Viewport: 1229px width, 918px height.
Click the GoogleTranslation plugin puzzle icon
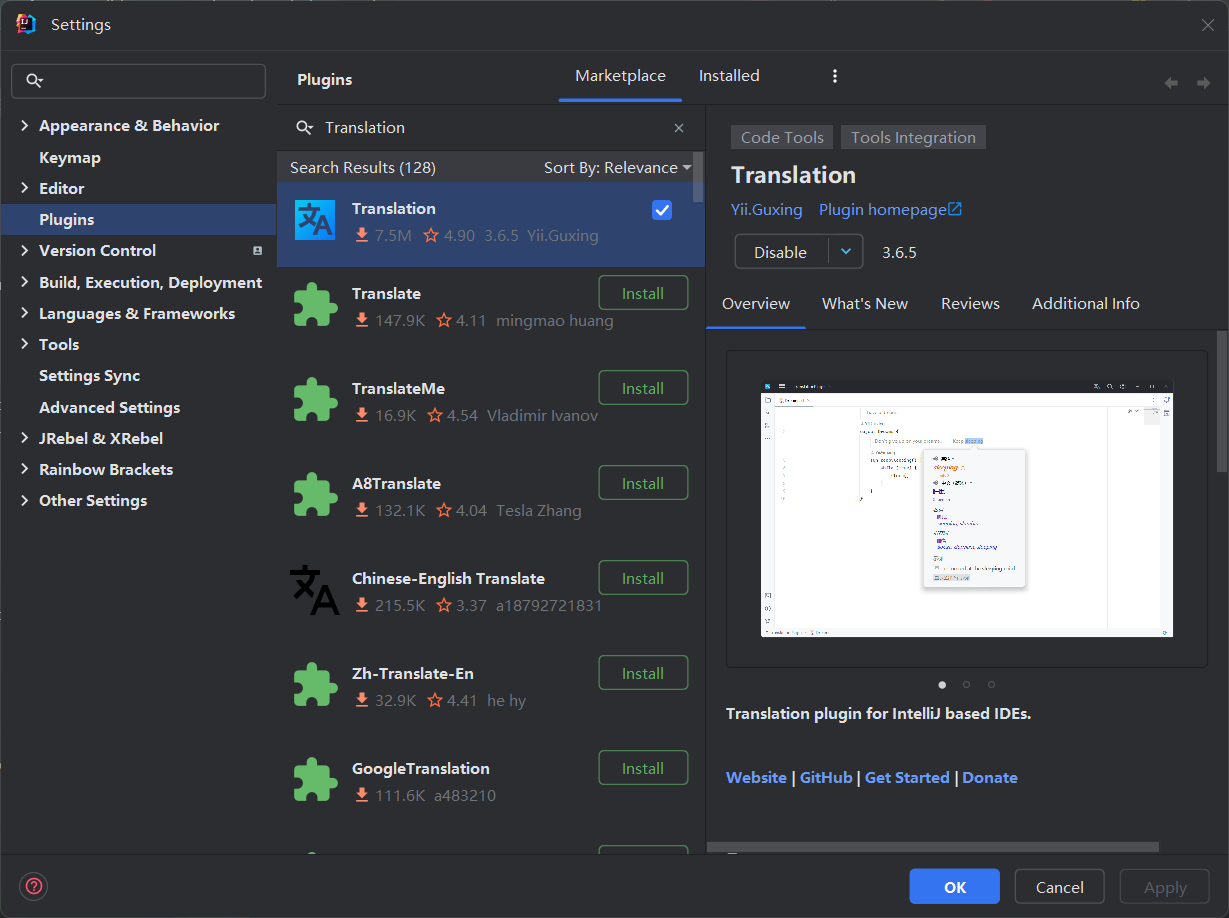(x=315, y=780)
